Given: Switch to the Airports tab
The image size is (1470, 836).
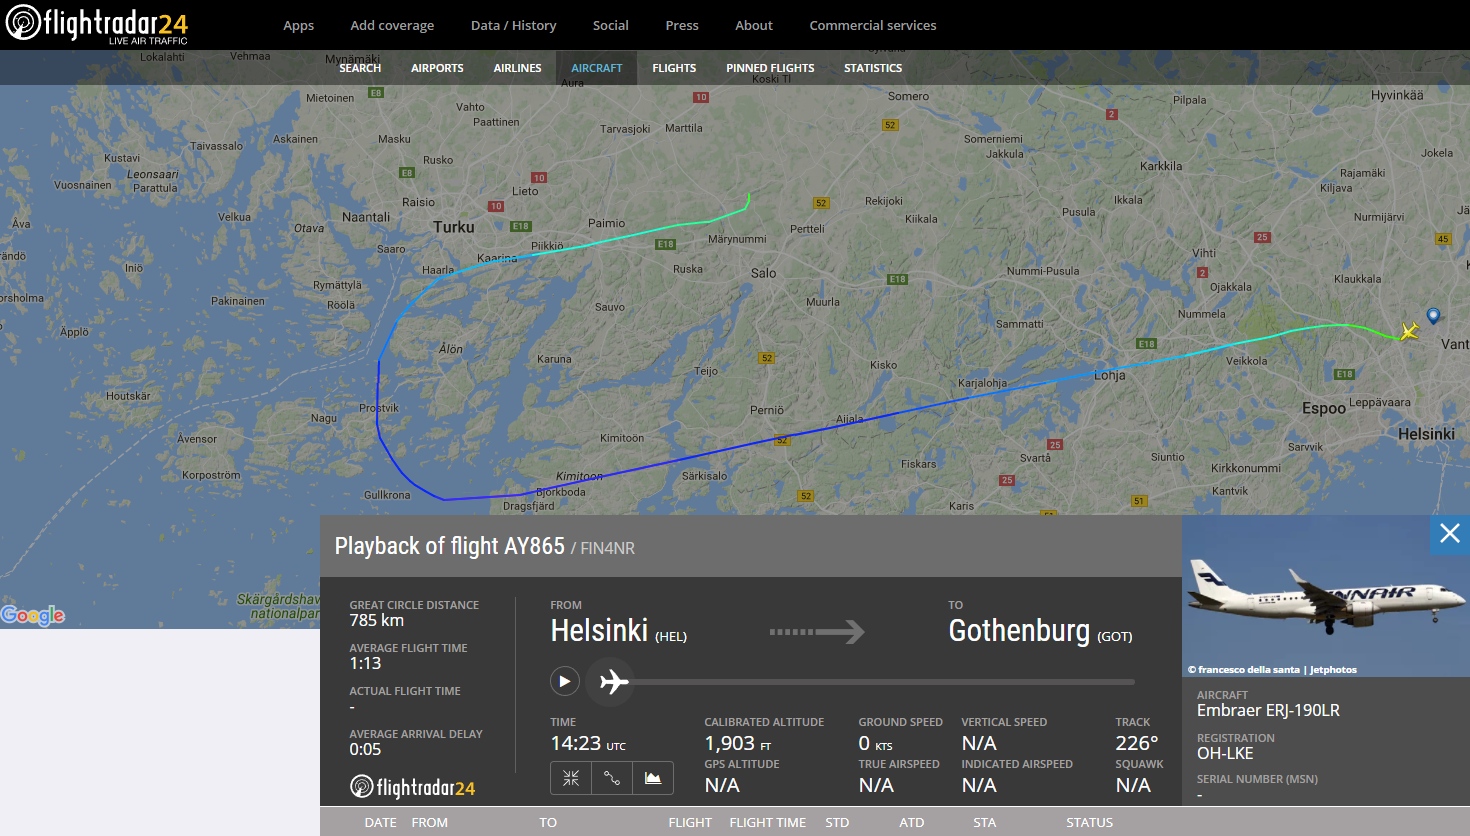Looking at the screenshot, I should point(437,68).
